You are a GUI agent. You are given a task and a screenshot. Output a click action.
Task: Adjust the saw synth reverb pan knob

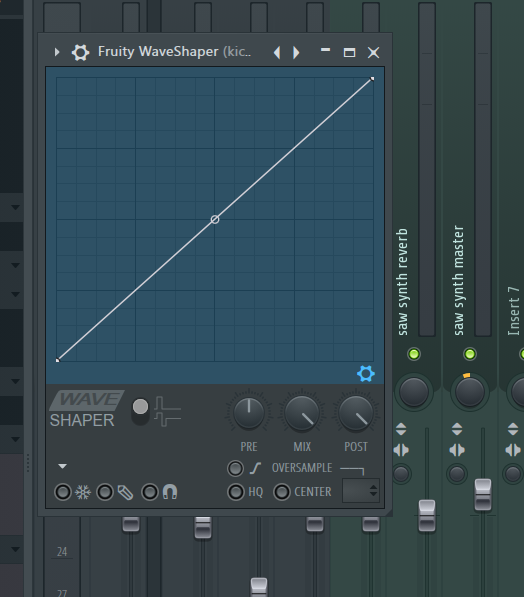414,392
